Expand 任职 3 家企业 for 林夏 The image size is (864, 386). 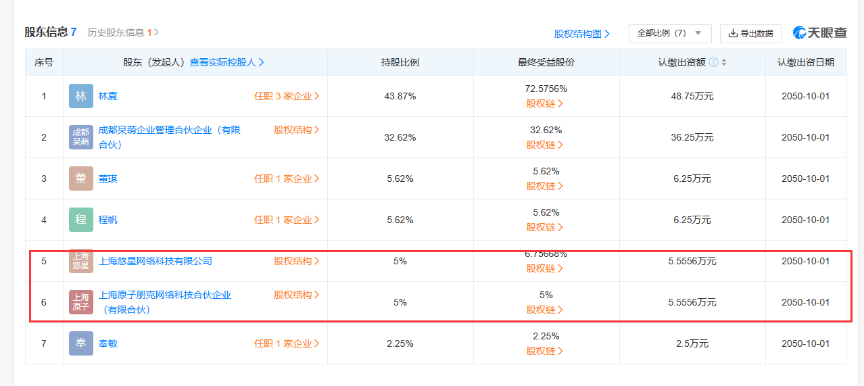[x=287, y=96]
